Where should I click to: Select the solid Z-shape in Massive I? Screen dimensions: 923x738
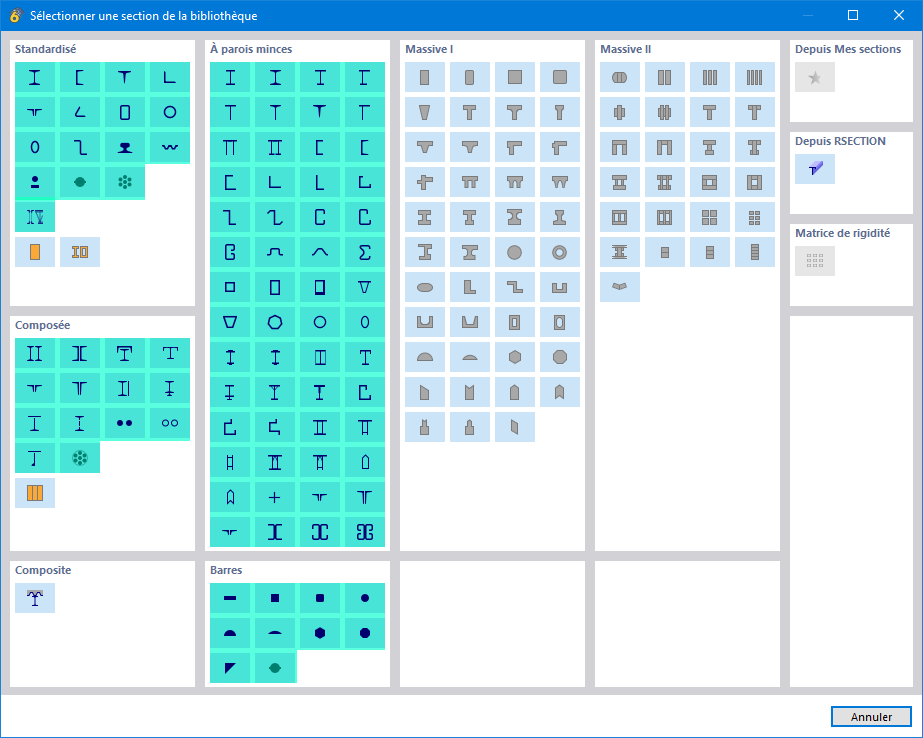coord(514,287)
